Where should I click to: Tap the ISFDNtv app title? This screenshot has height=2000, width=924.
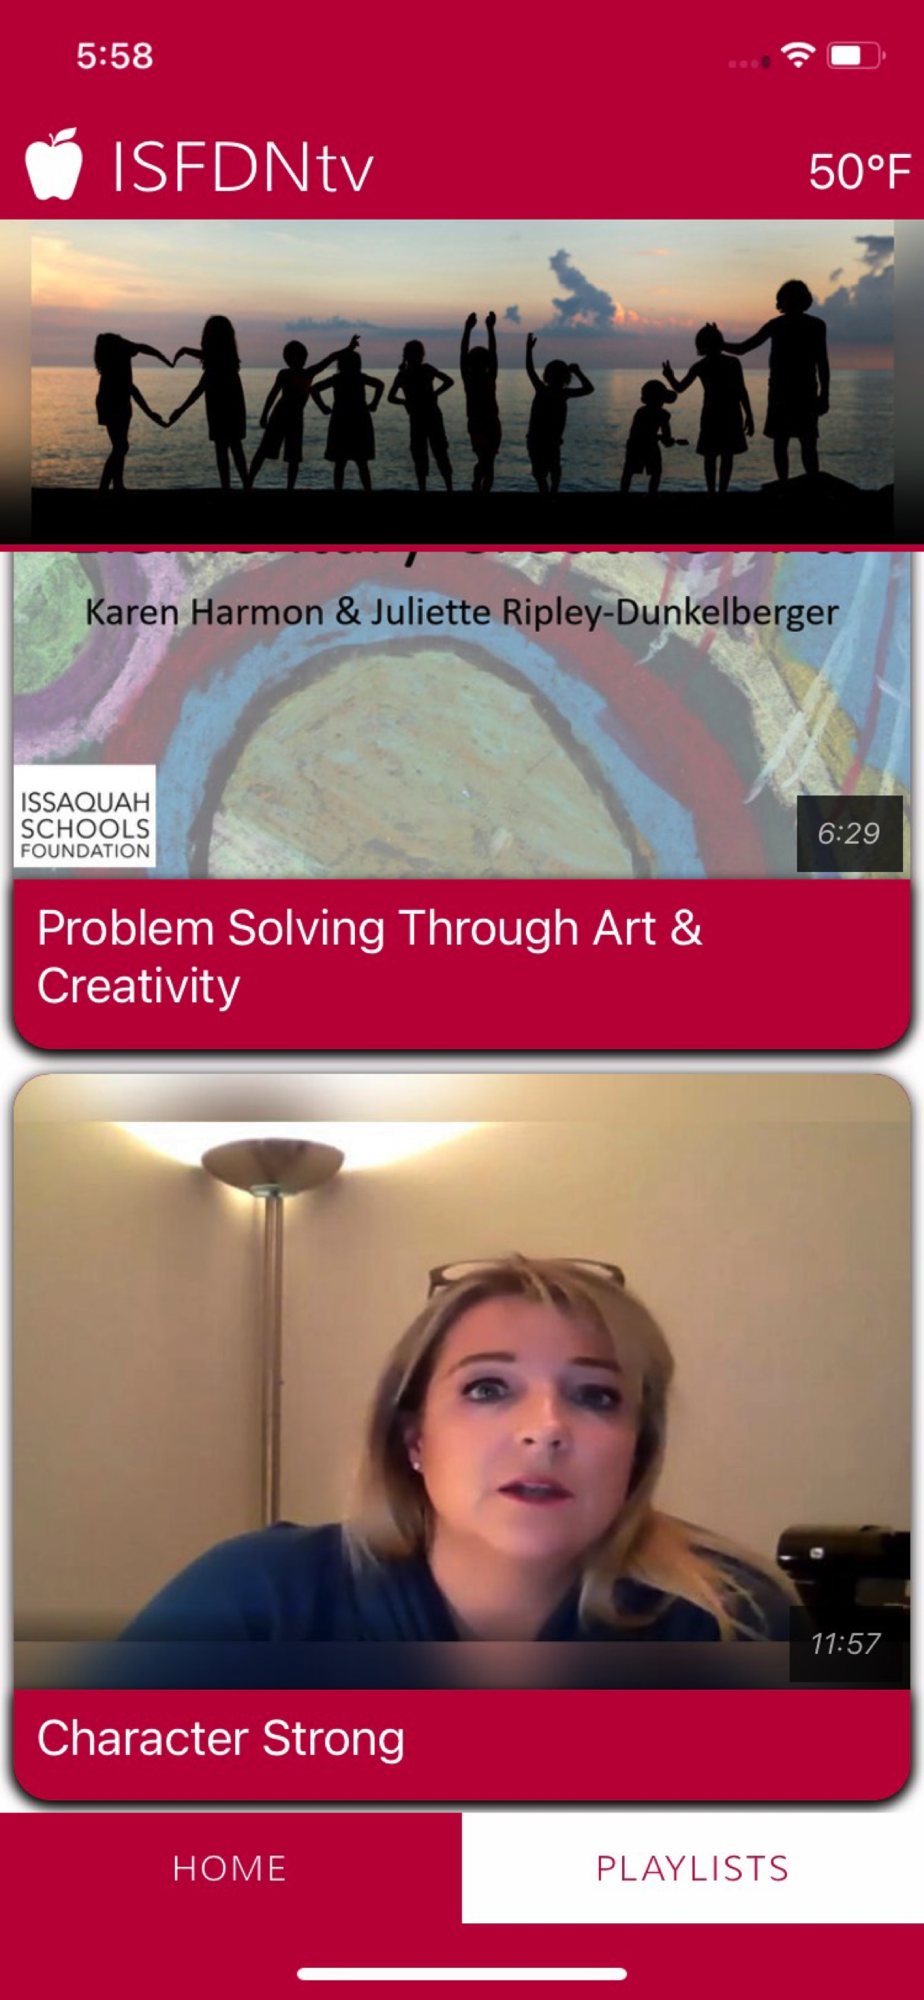click(242, 167)
